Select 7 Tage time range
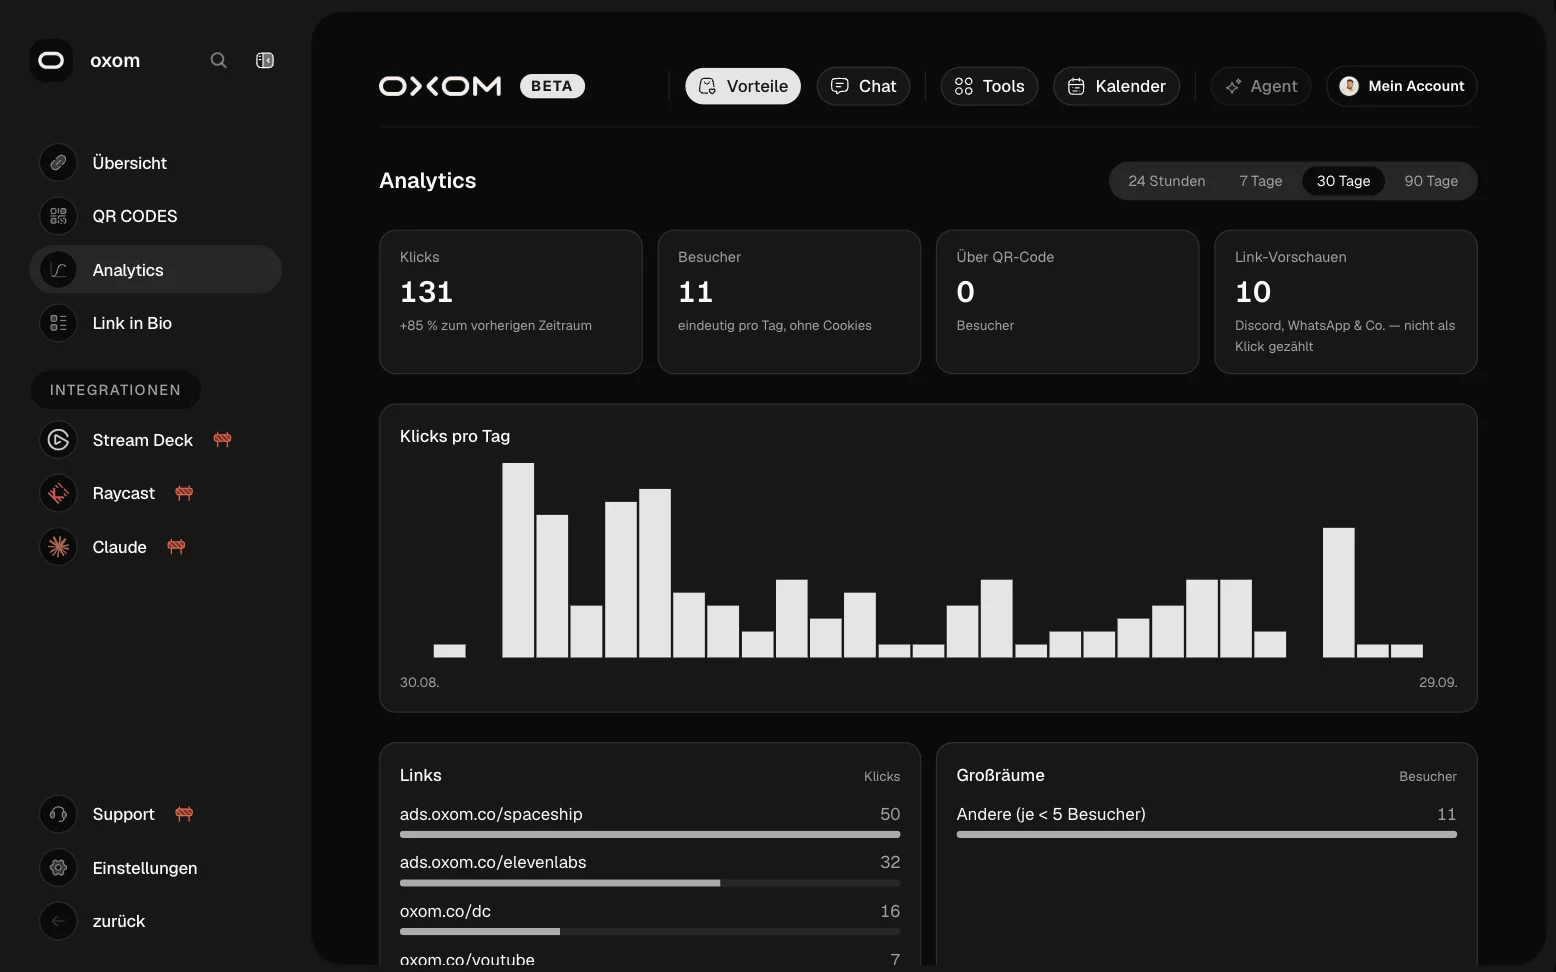 pyautogui.click(x=1261, y=181)
